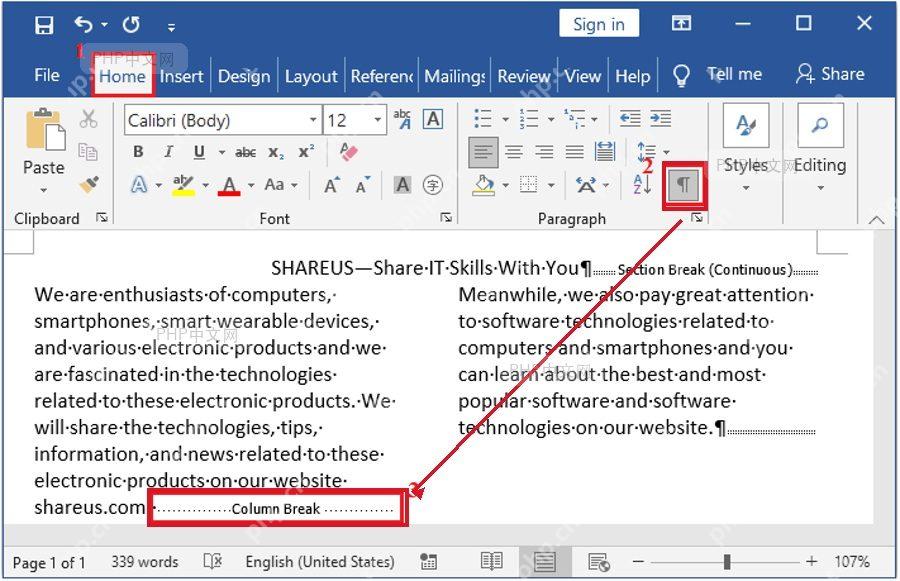Switch to the Layout tab
900x581 pixels.
(x=311, y=76)
